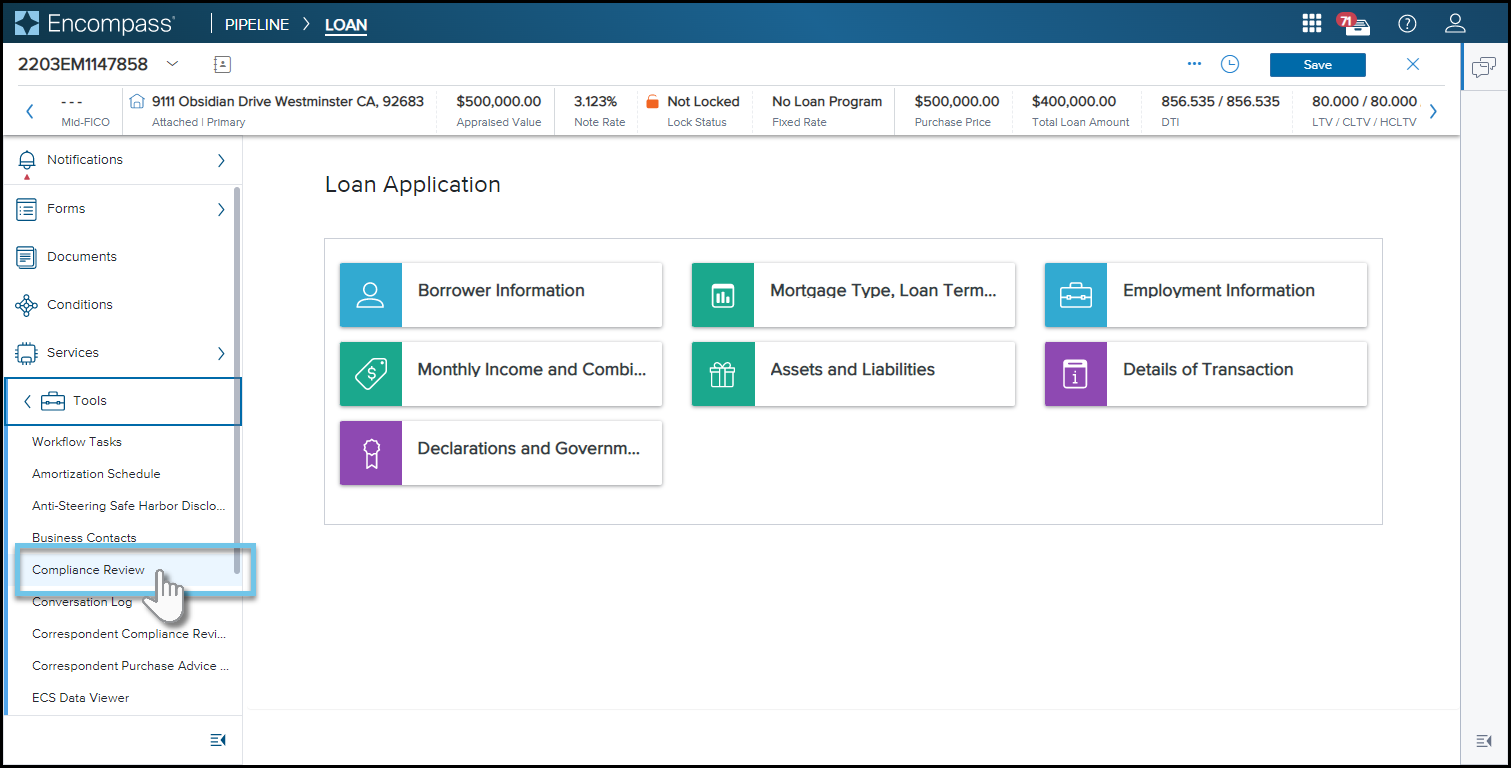
Task: Open Conversation Log tool
Action: click(x=82, y=602)
